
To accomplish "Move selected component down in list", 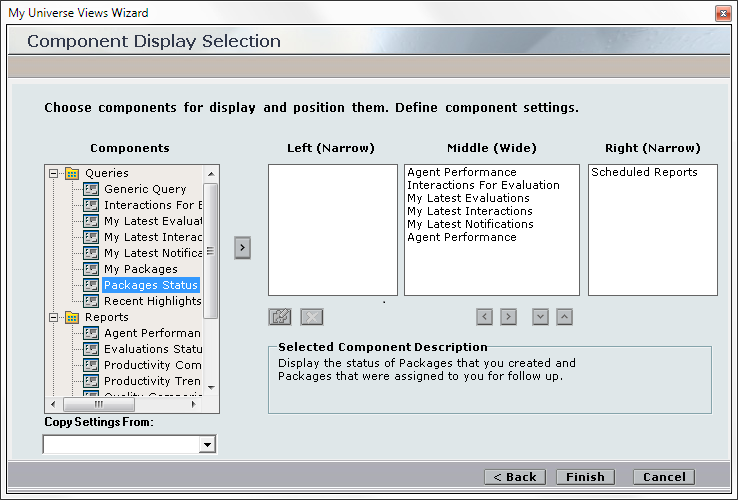I will (541, 317).
